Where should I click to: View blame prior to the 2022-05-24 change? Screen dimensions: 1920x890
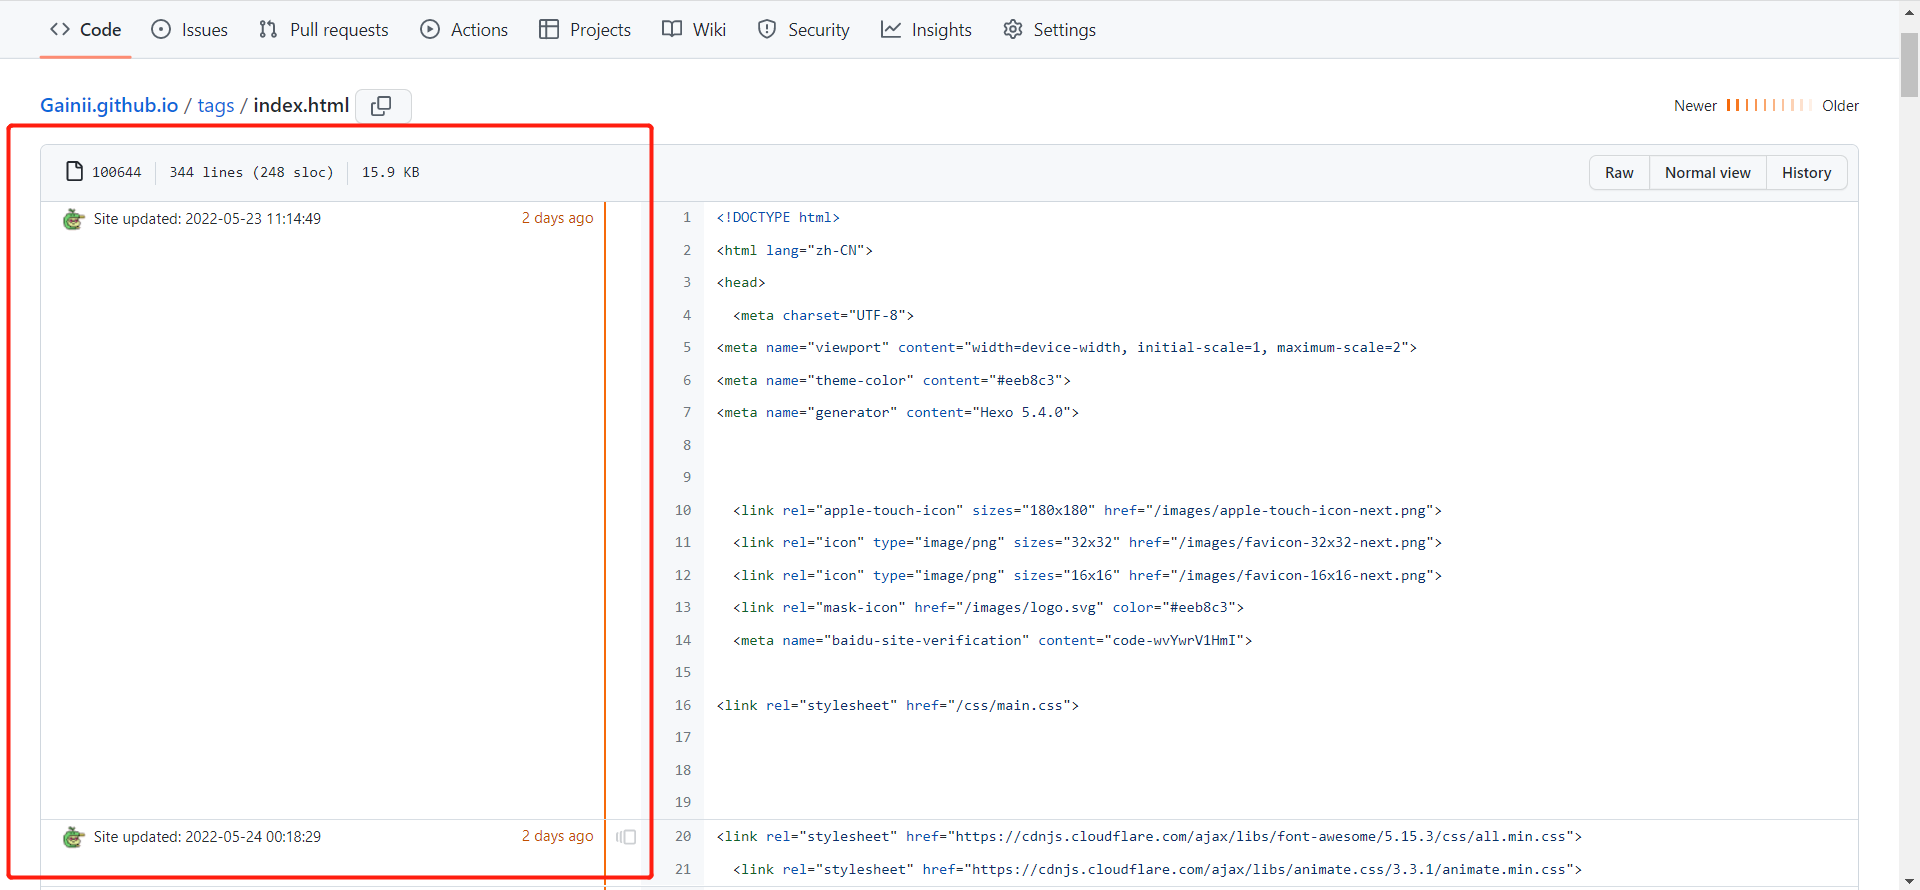click(626, 837)
